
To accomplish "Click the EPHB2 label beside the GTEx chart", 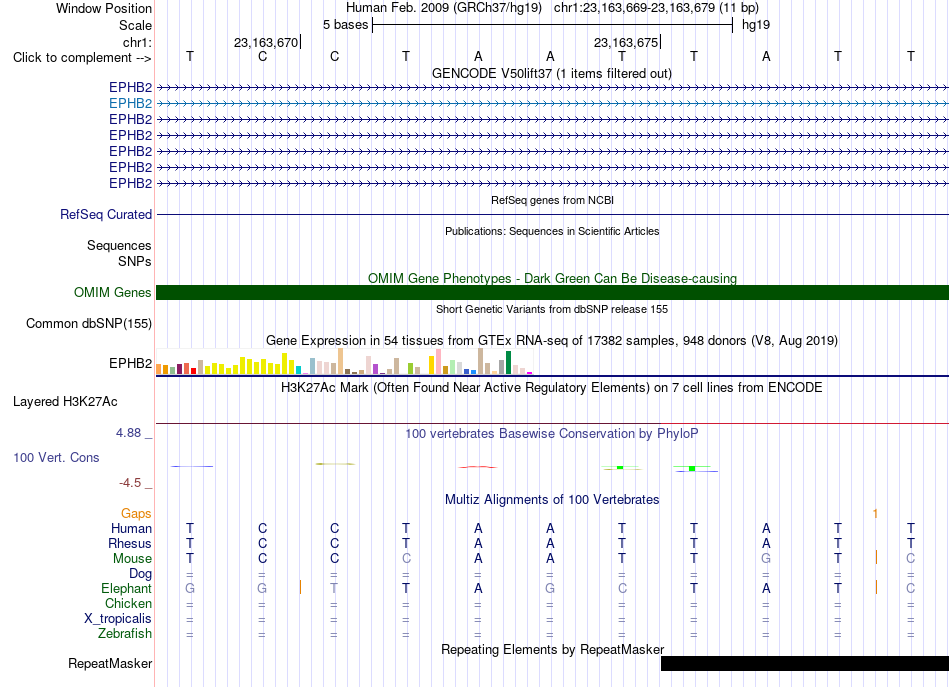I will 130,363.
